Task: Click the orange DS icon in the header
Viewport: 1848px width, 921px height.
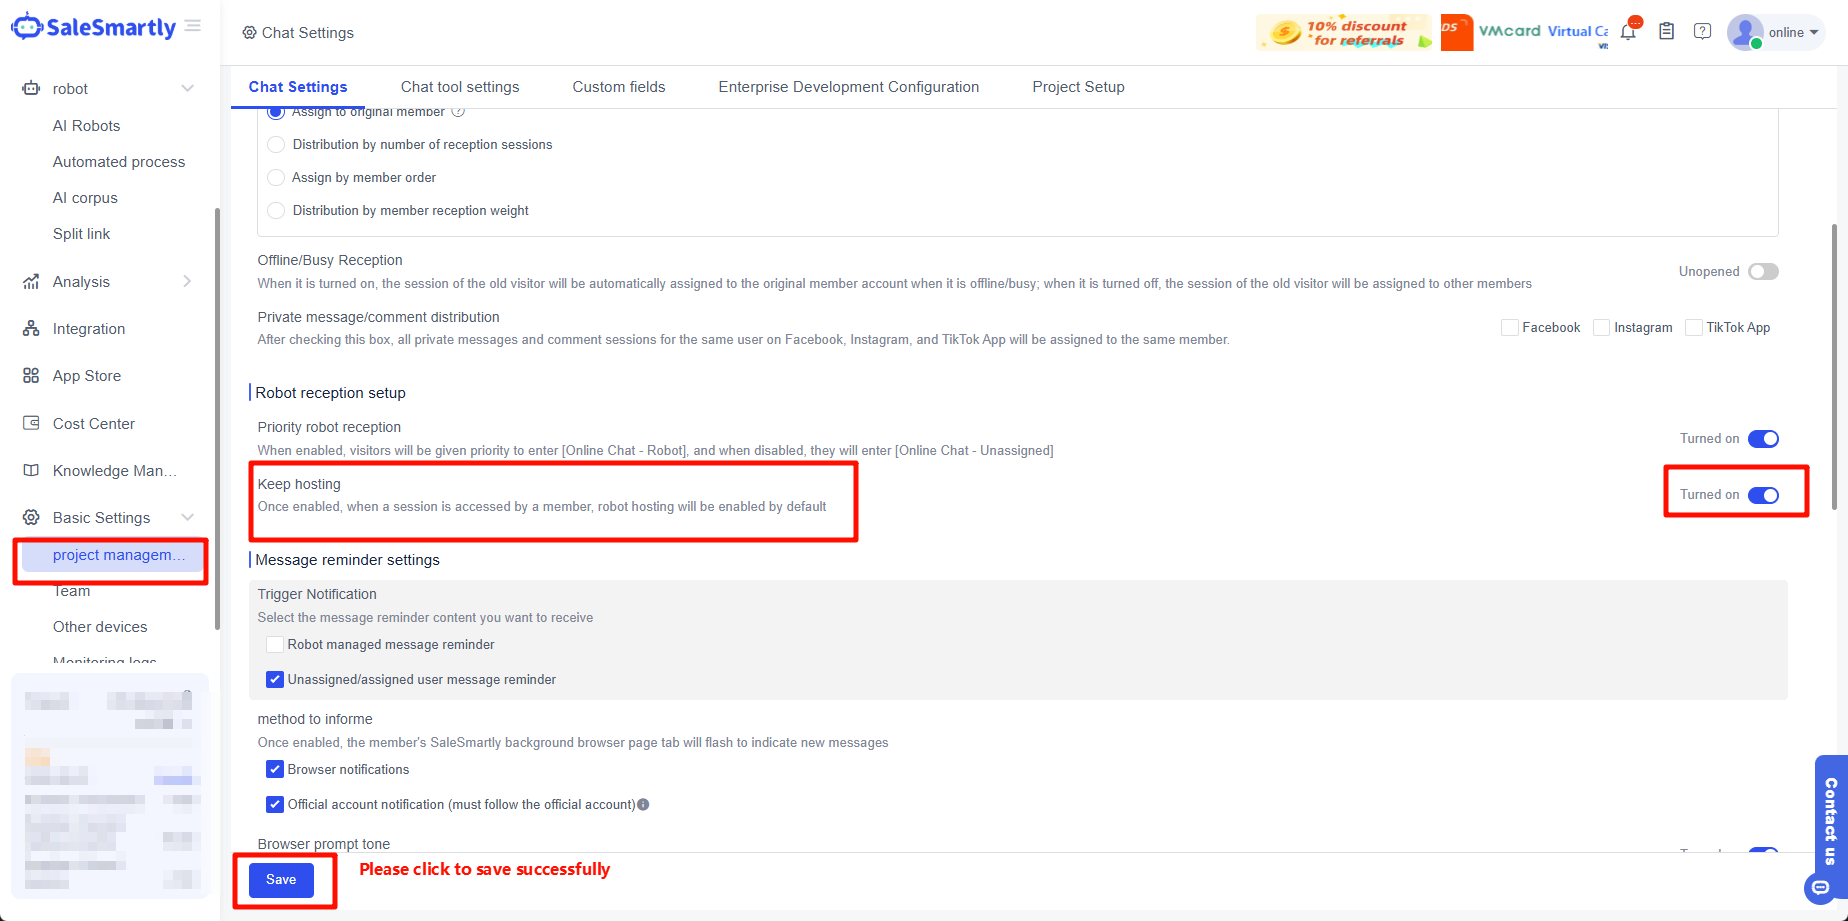Action: 1456,32
